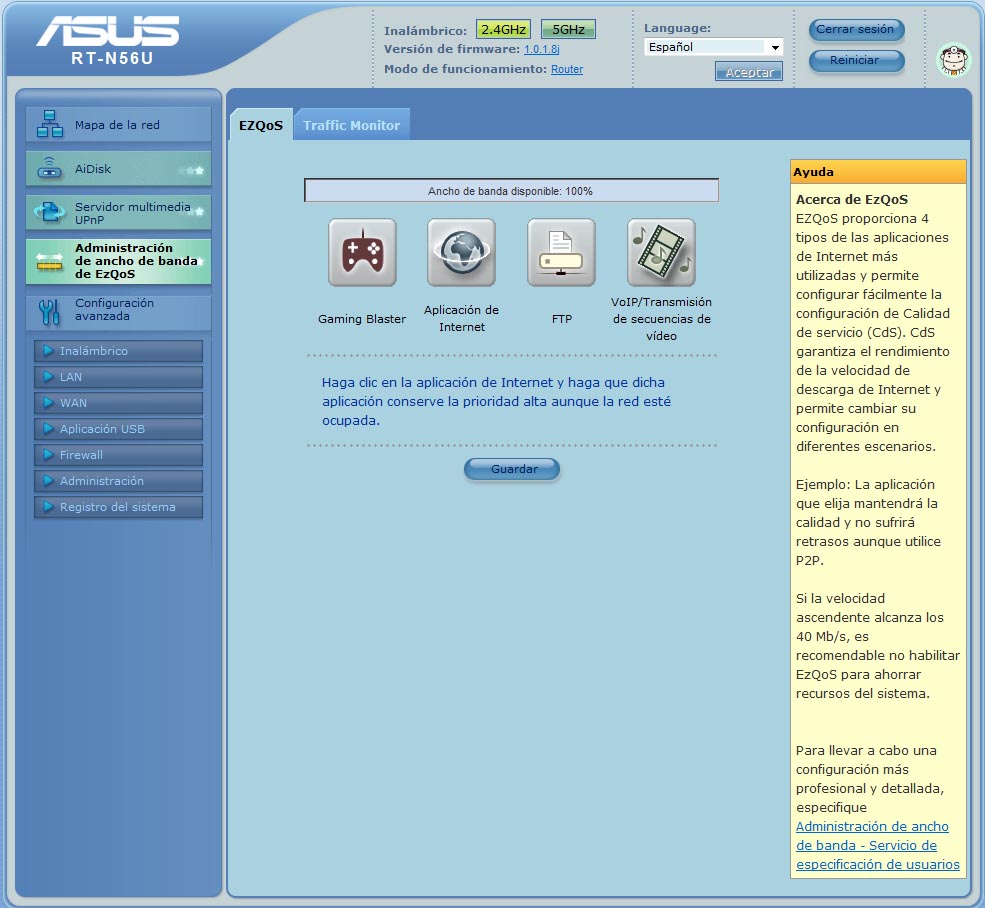Open the AiDisk menu item
The height and width of the screenshot is (908, 985).
118,169
